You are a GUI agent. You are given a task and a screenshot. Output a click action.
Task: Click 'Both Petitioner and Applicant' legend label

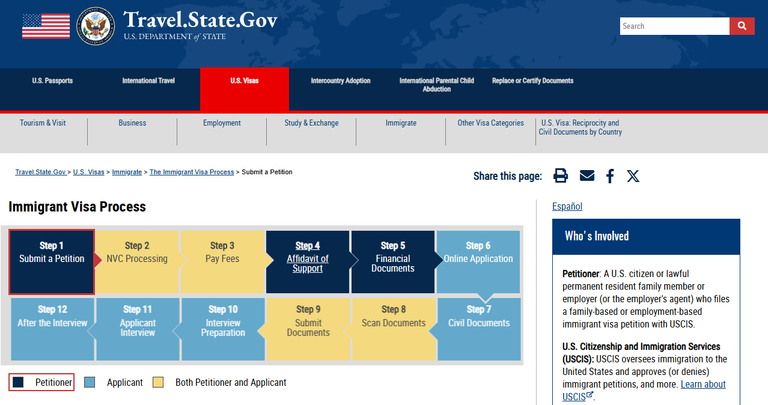[x=231, y=382]
